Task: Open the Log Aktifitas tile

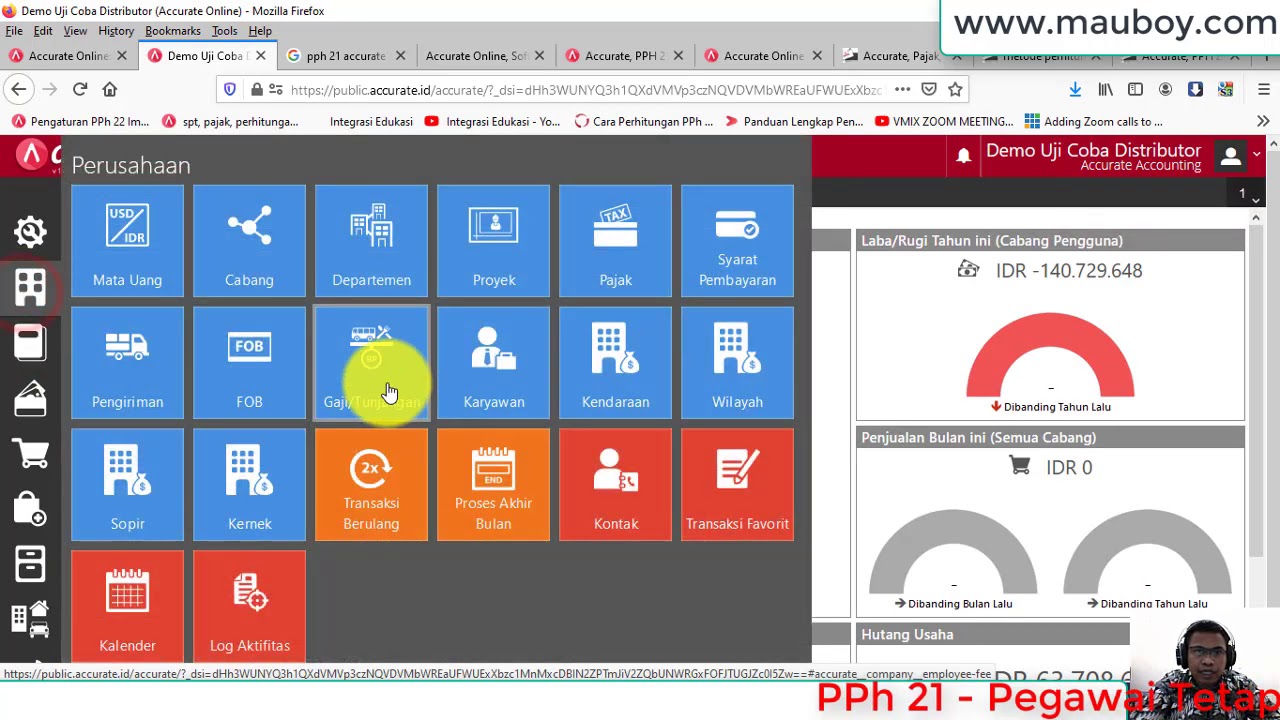Action: (x=249, y=606)
